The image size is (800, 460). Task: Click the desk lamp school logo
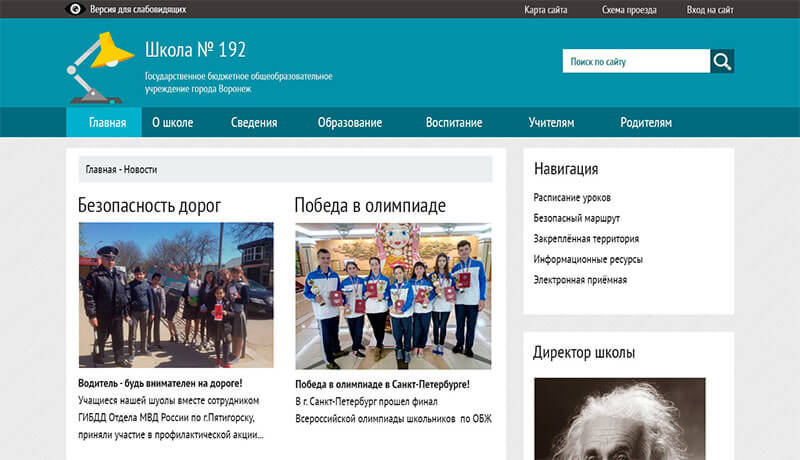click(100, 67)
